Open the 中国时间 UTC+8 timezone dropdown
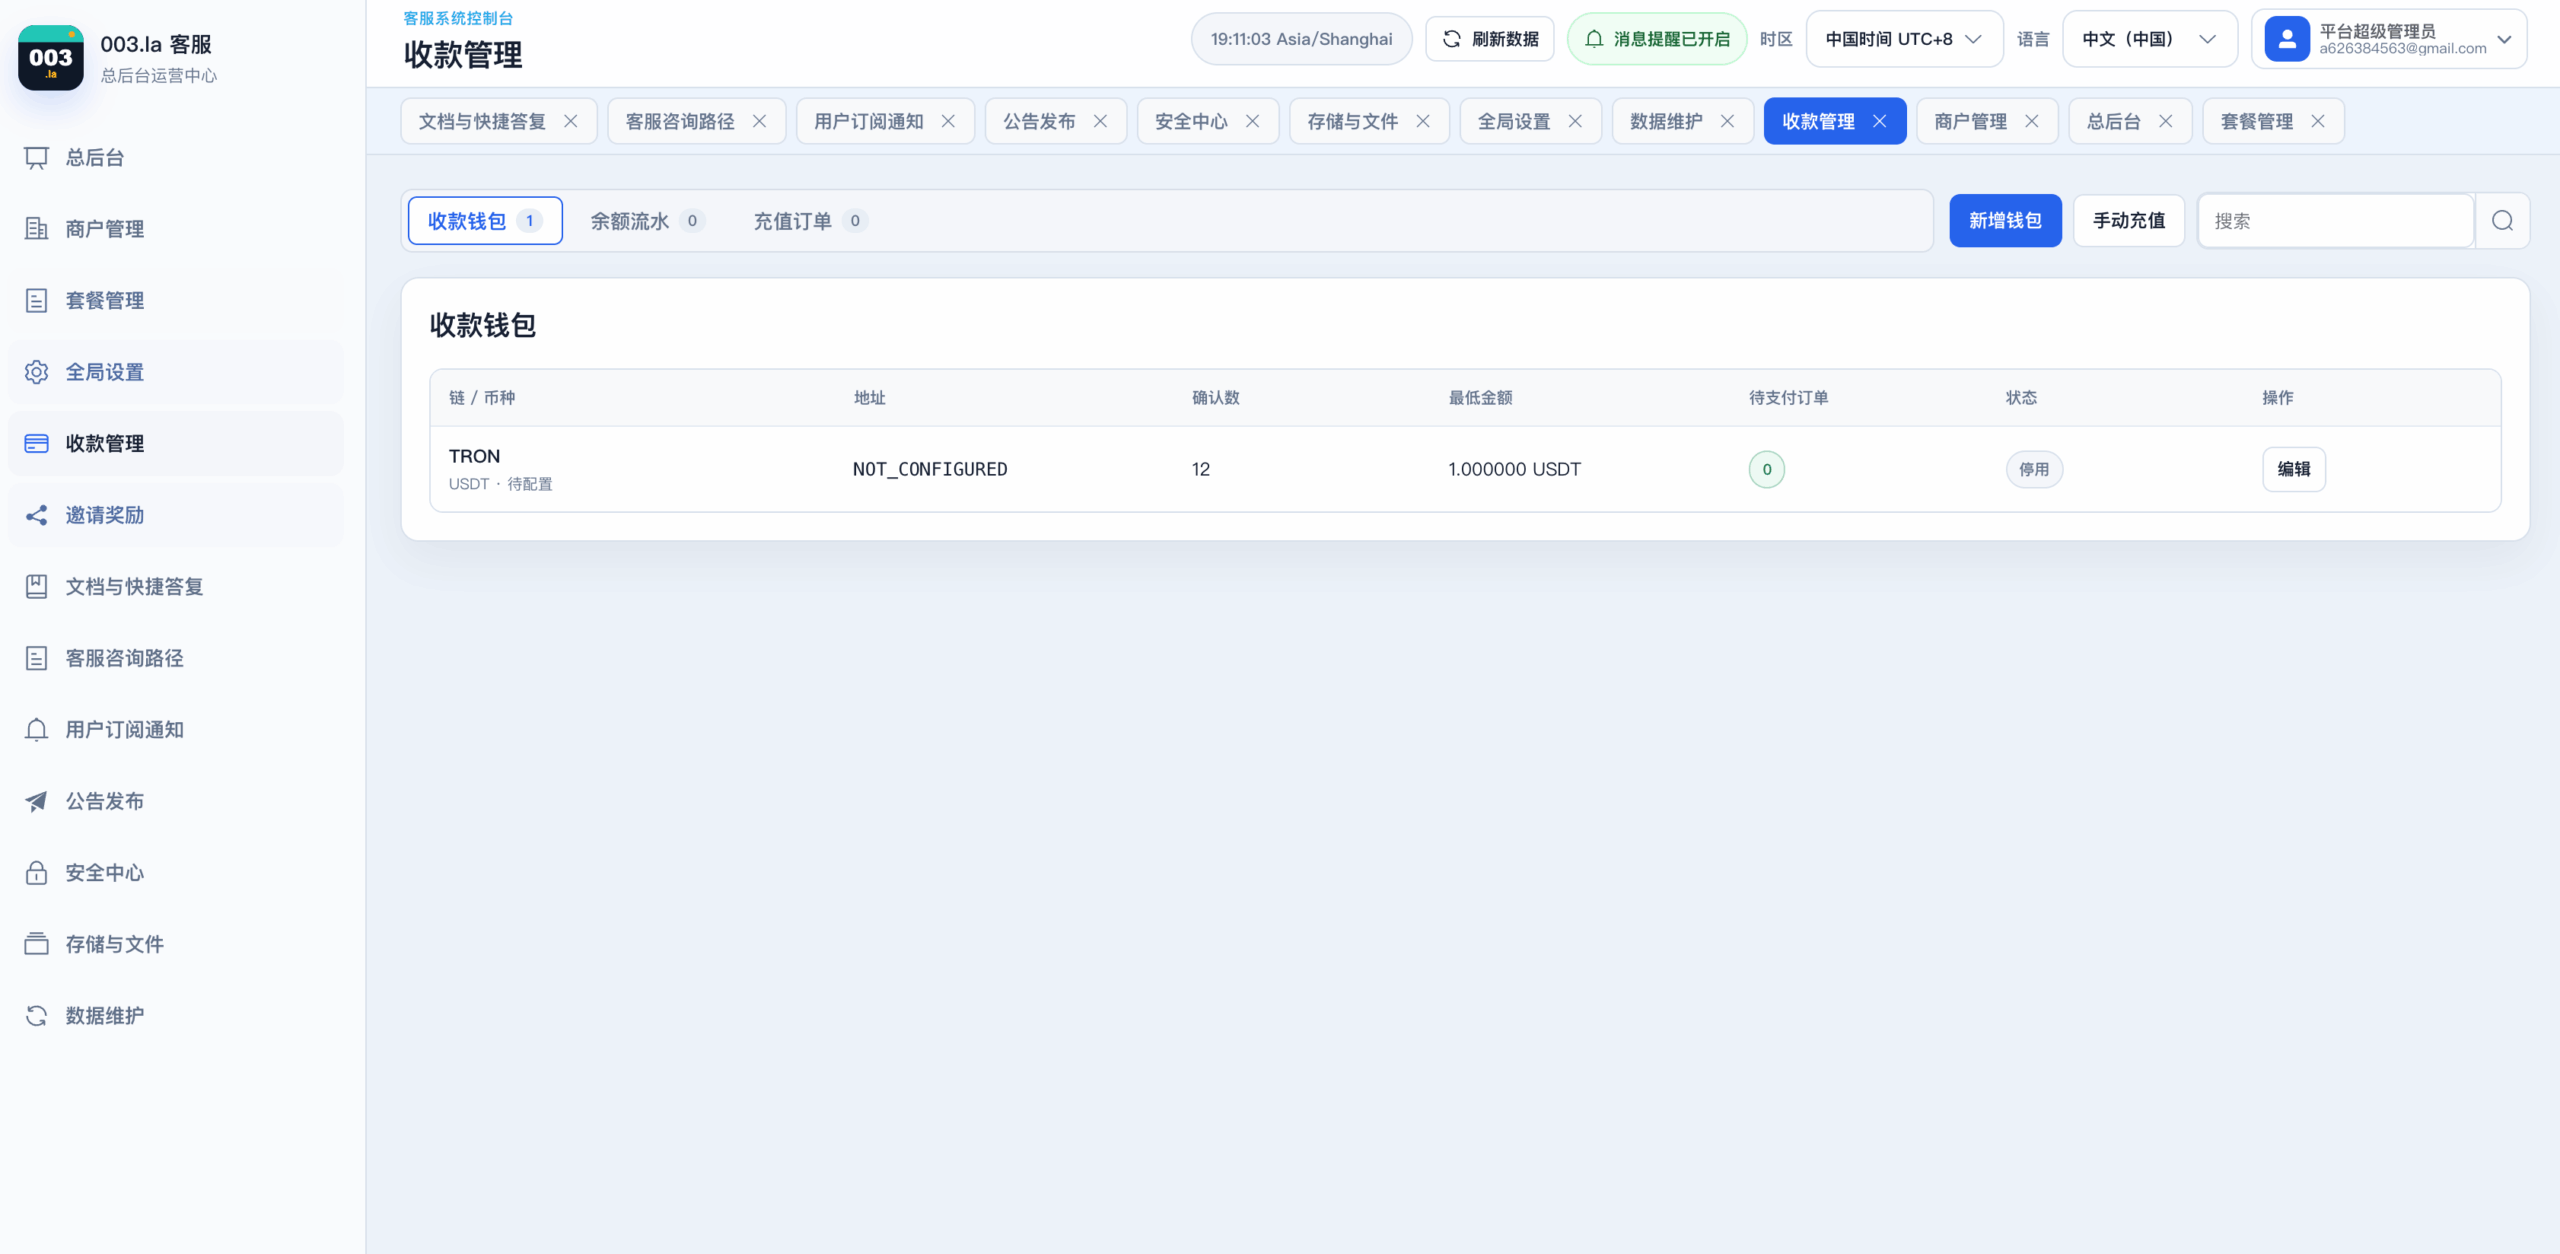The width and height of the screenshot is (2560, 1254). [x=1904, y=39]
